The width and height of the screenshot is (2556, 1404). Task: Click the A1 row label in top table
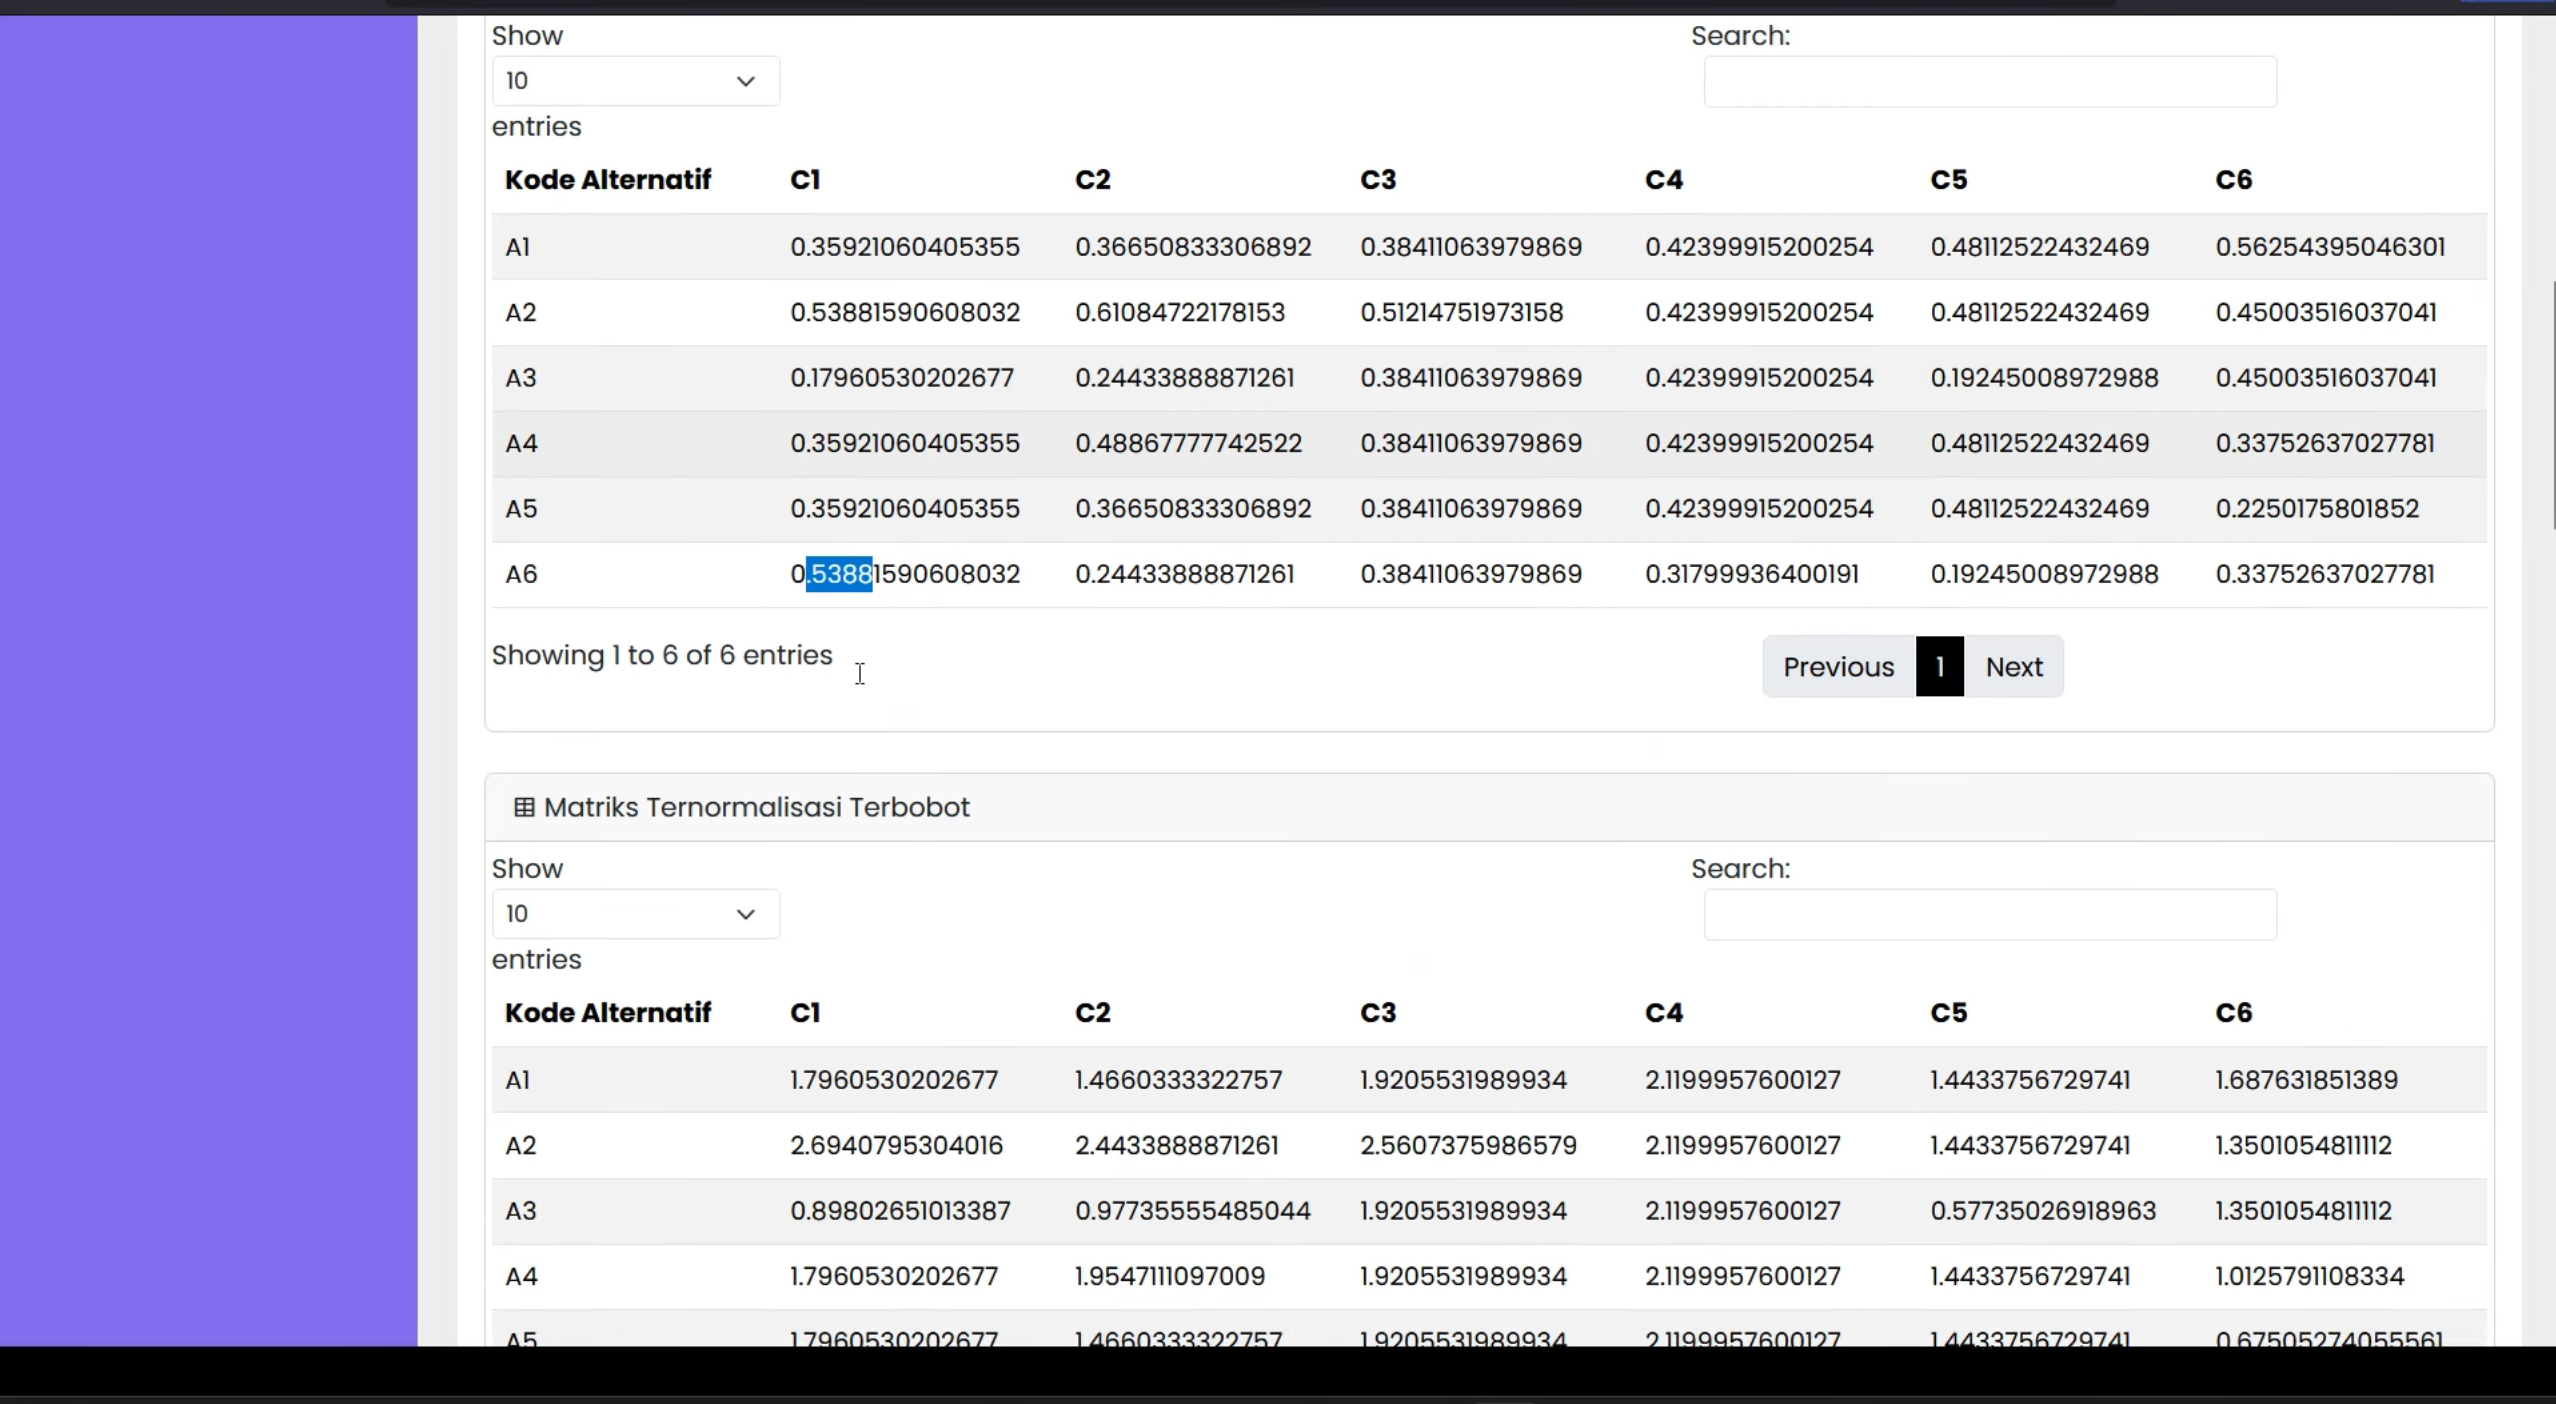(517, 247)
